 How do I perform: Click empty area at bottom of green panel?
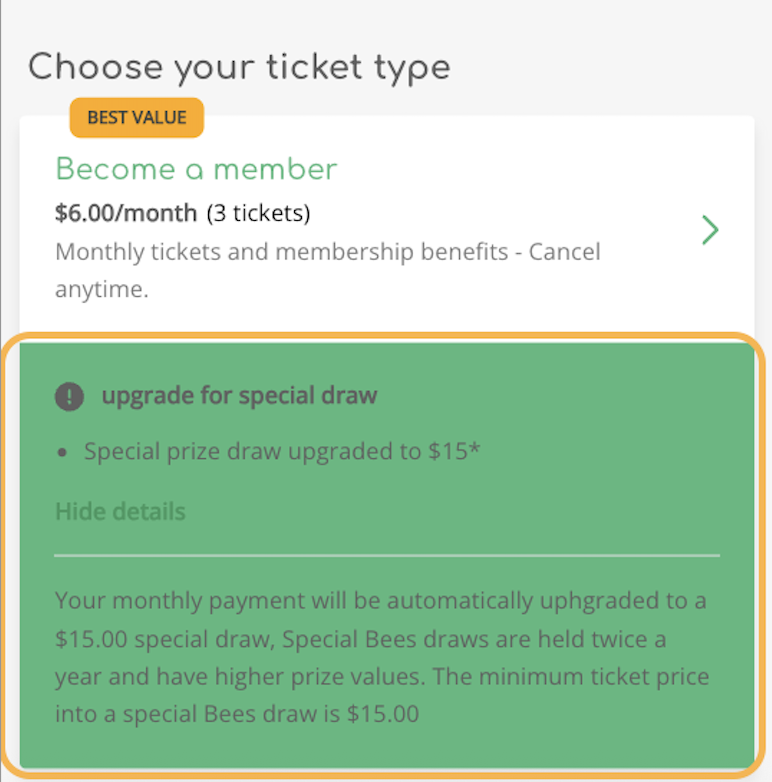click(387, 750)
